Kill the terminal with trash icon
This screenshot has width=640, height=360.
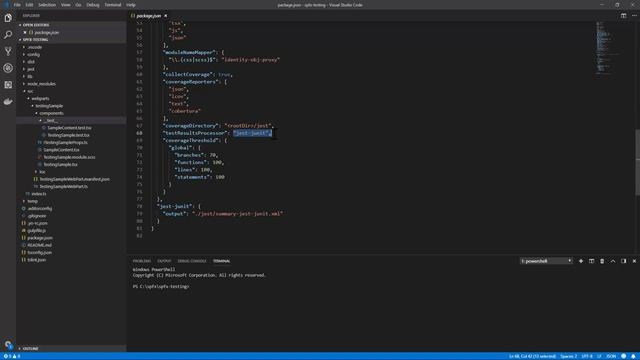point(602,261)
